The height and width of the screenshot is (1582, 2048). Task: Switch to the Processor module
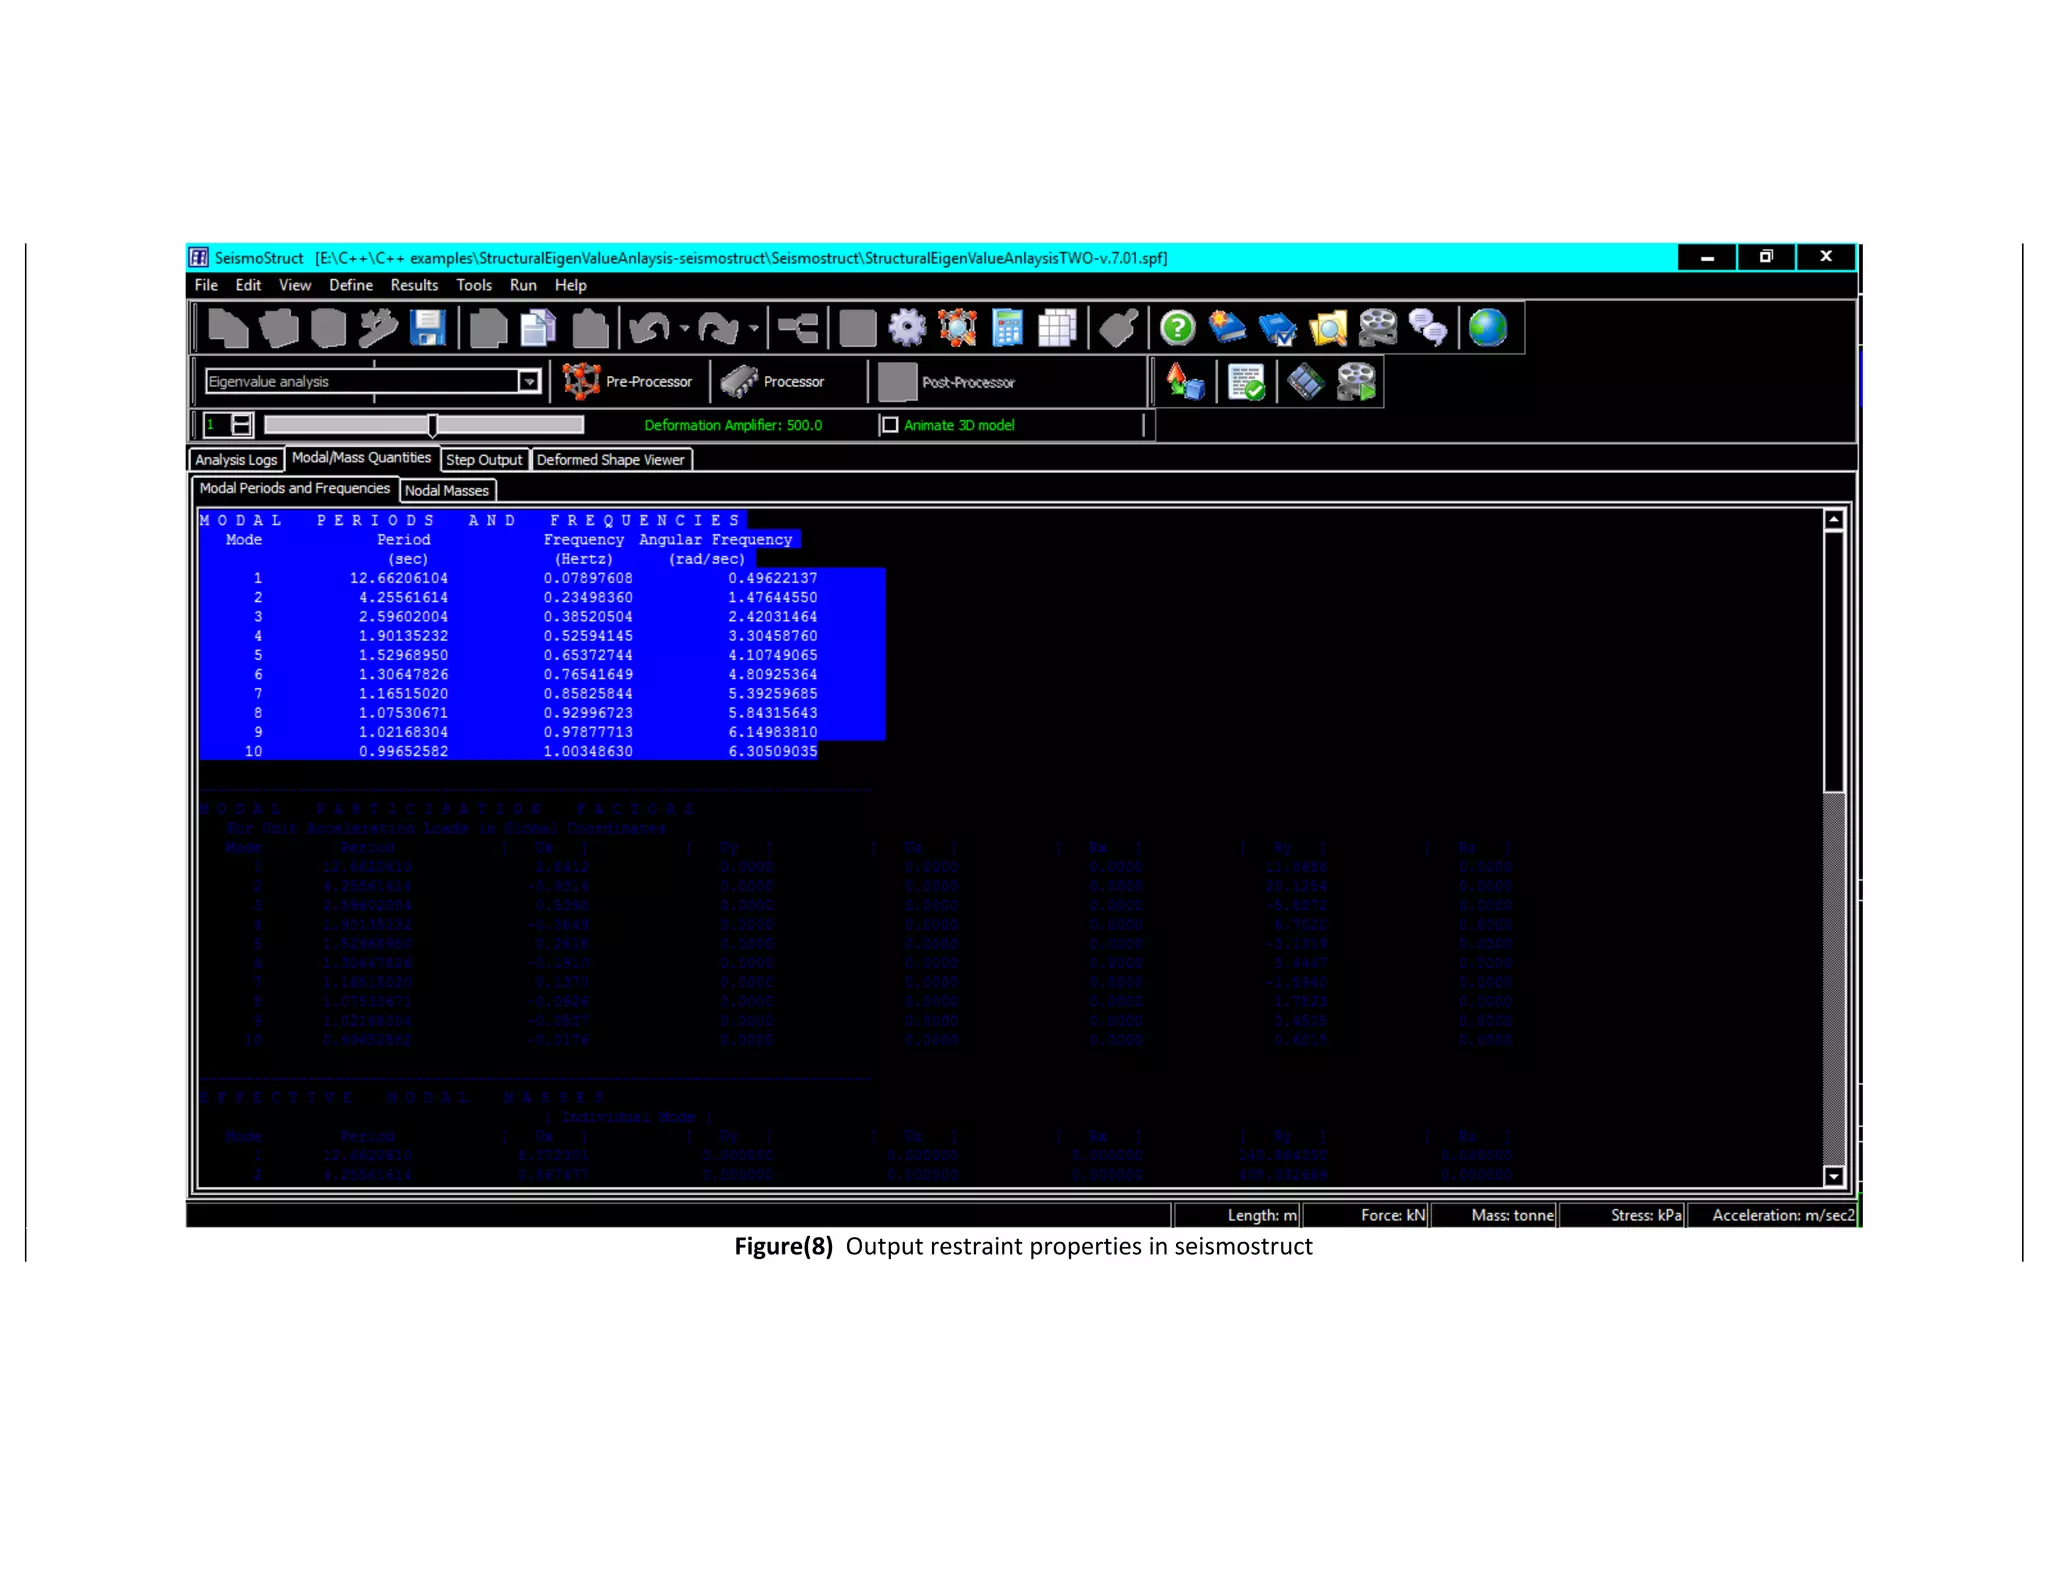pos(773,382)
